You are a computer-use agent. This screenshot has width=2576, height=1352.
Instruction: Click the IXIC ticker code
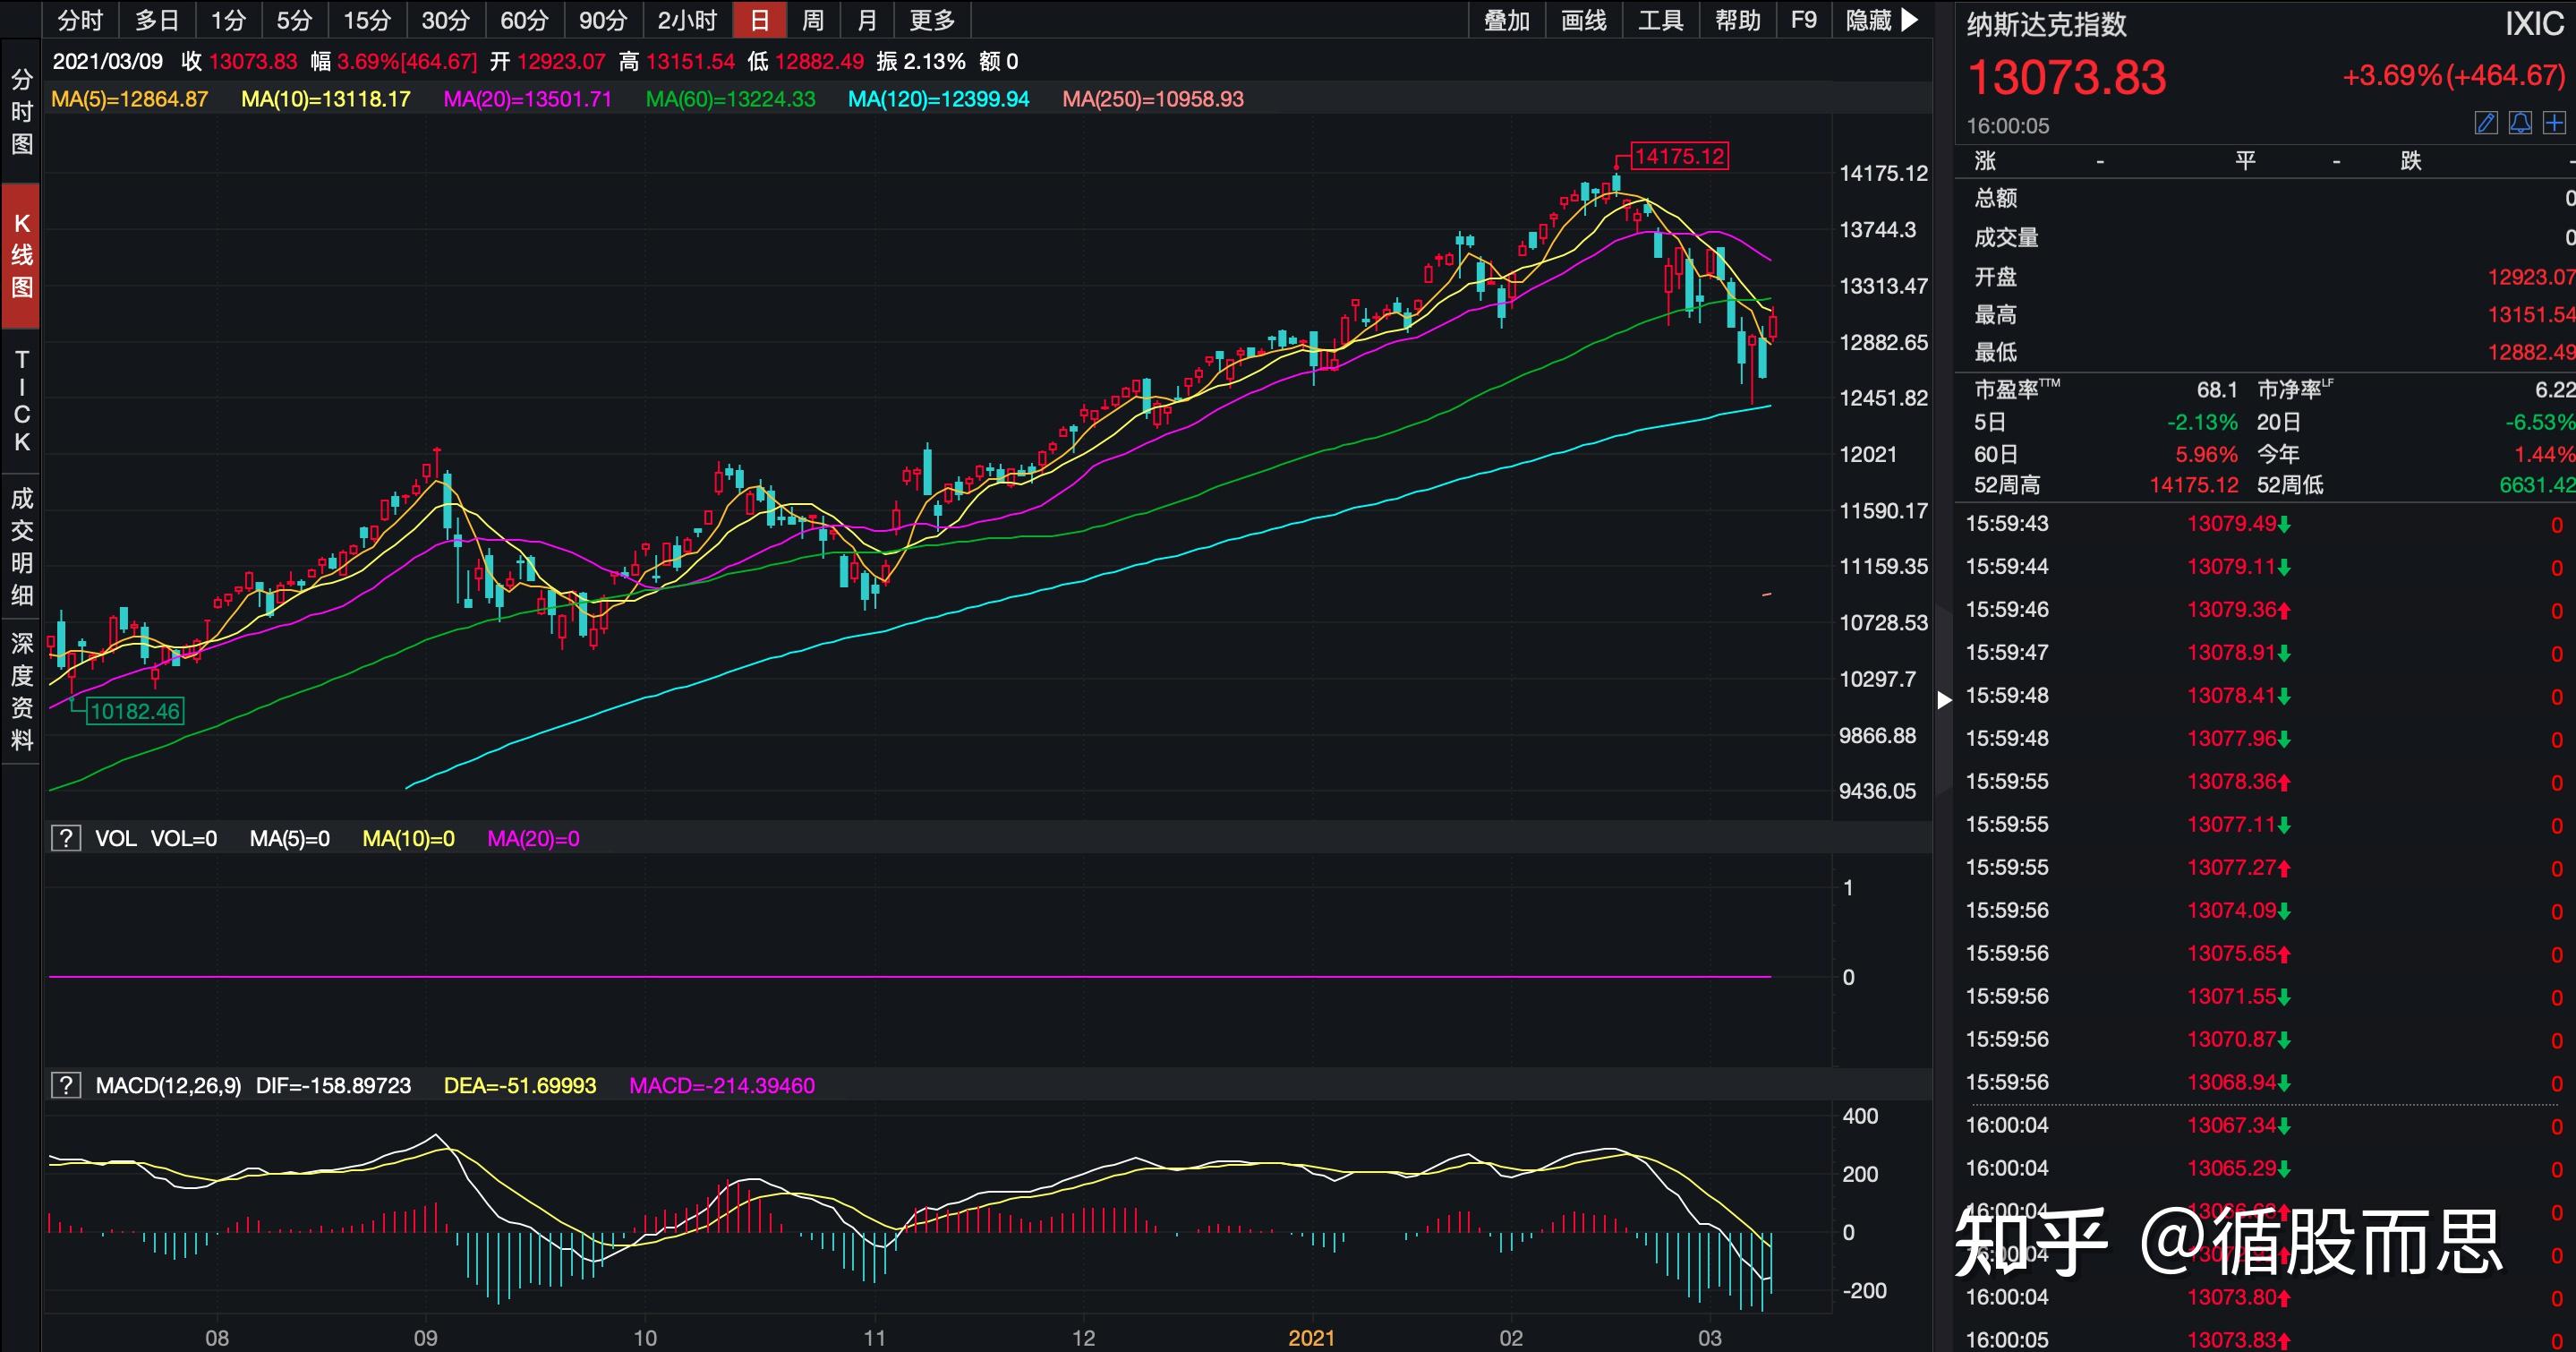coord(2533,24)
